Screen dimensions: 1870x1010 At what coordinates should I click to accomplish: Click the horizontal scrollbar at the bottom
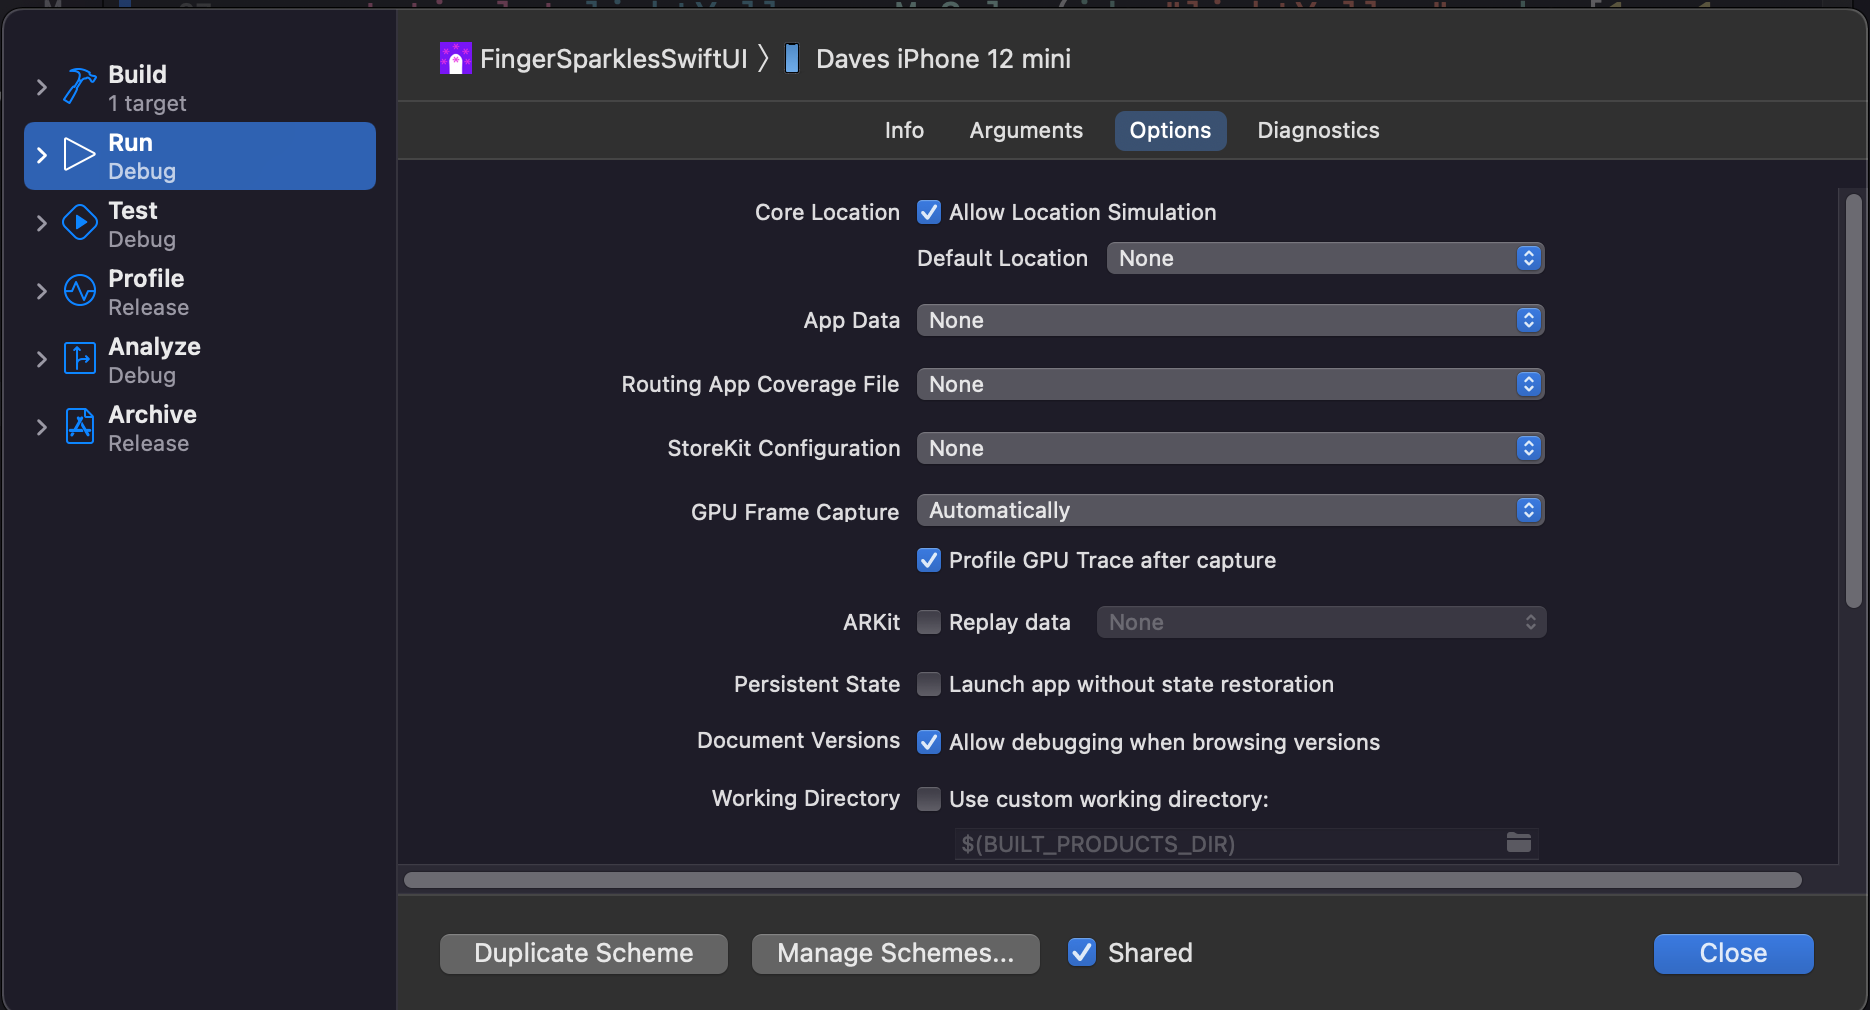(x=1102, y=880)
